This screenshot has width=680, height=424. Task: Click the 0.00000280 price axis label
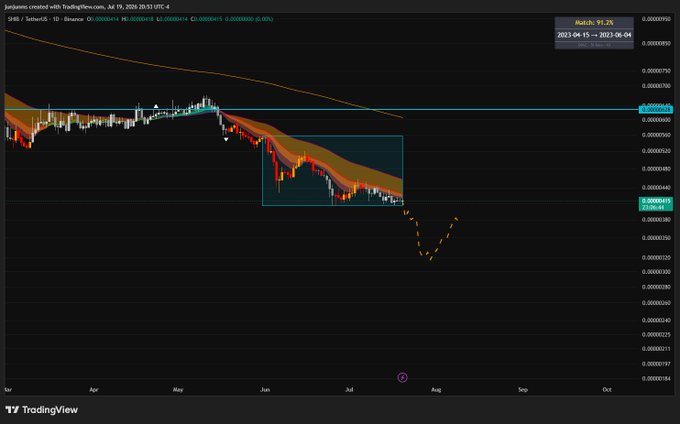(656, 287)
